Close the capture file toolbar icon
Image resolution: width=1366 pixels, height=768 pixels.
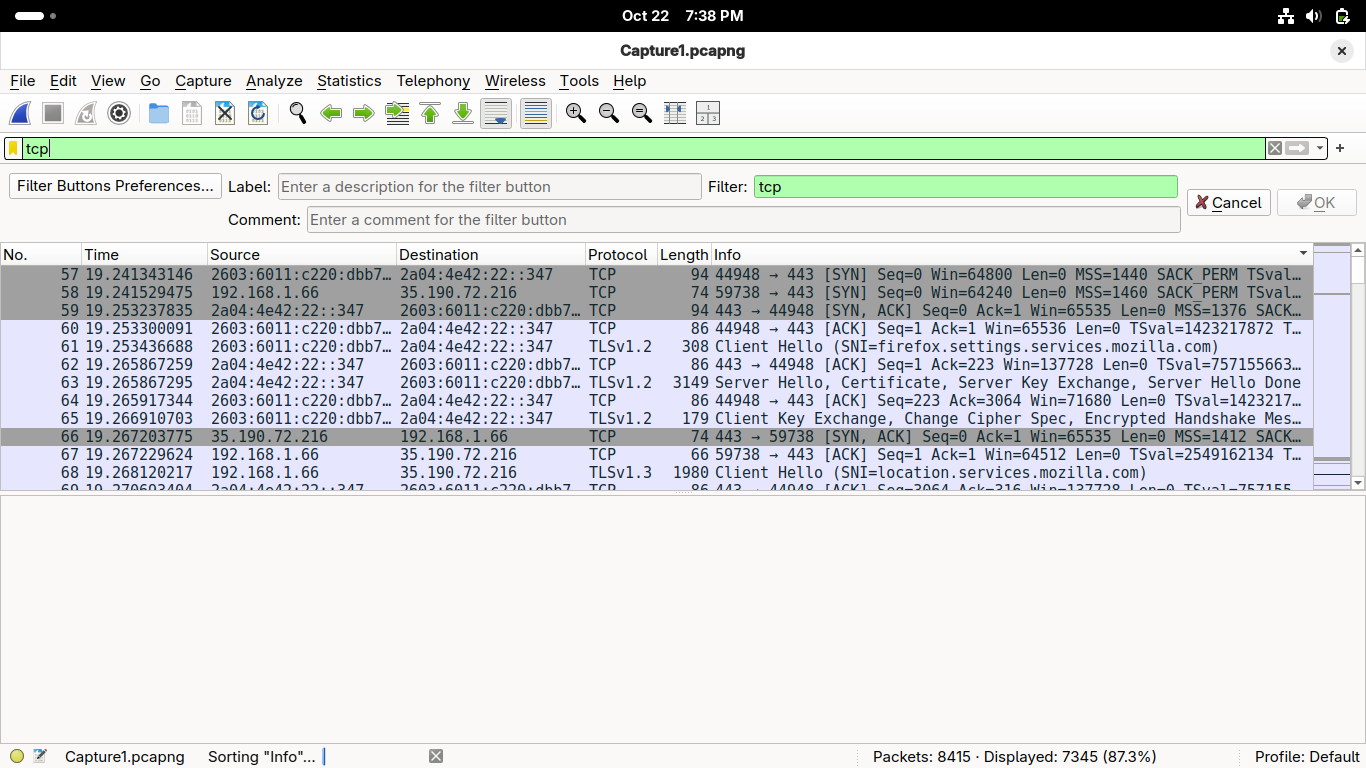point(225,114)
